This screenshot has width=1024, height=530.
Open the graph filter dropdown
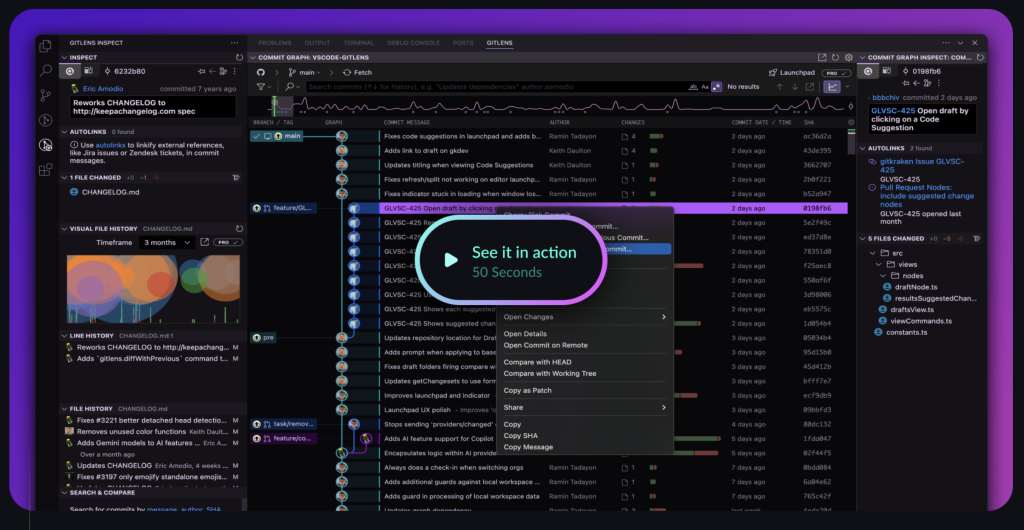[264, 86]
